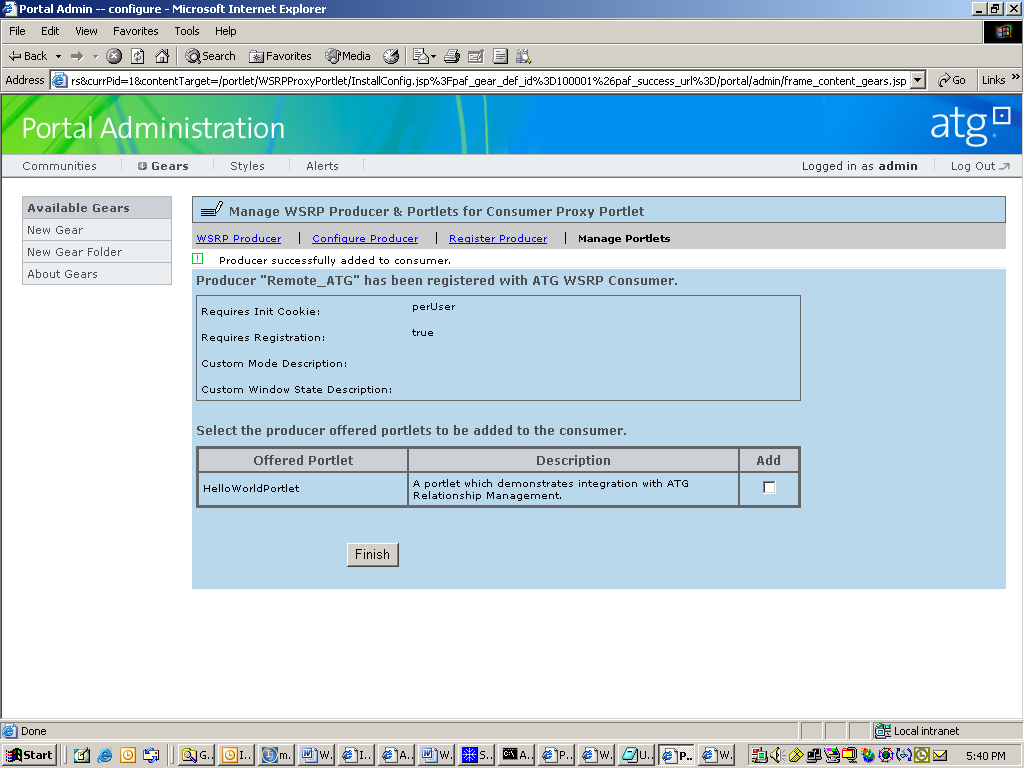Switch to the 'm.' taskbar window
This screenshot has height=768, width=1024.
(x=276, y=755)
